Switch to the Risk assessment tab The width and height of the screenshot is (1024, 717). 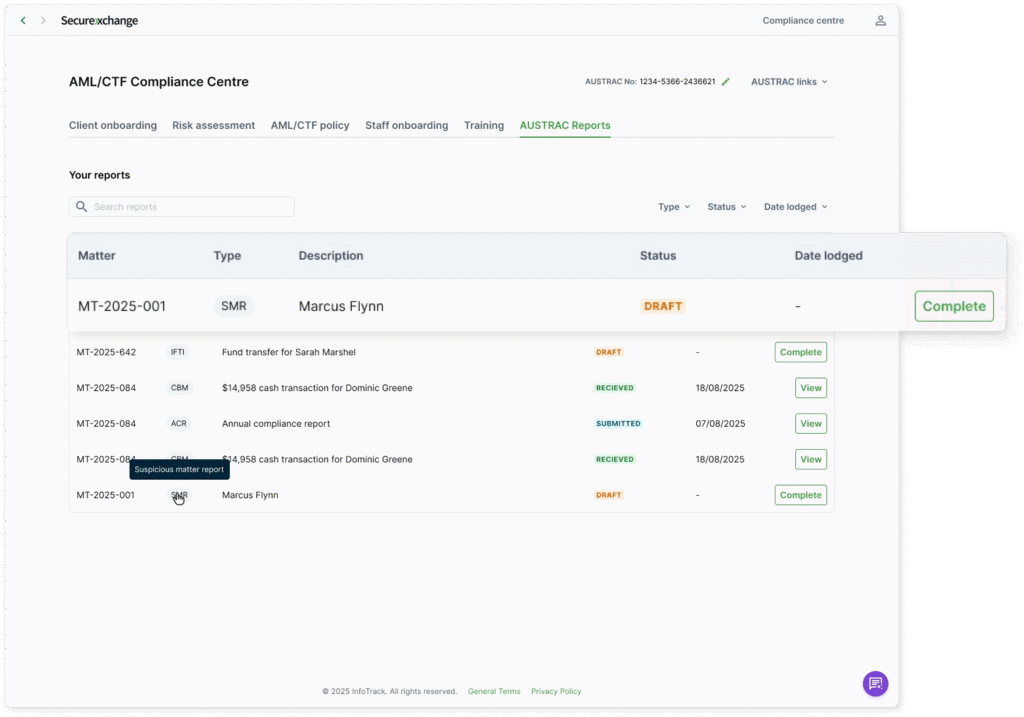pos(213,126)
